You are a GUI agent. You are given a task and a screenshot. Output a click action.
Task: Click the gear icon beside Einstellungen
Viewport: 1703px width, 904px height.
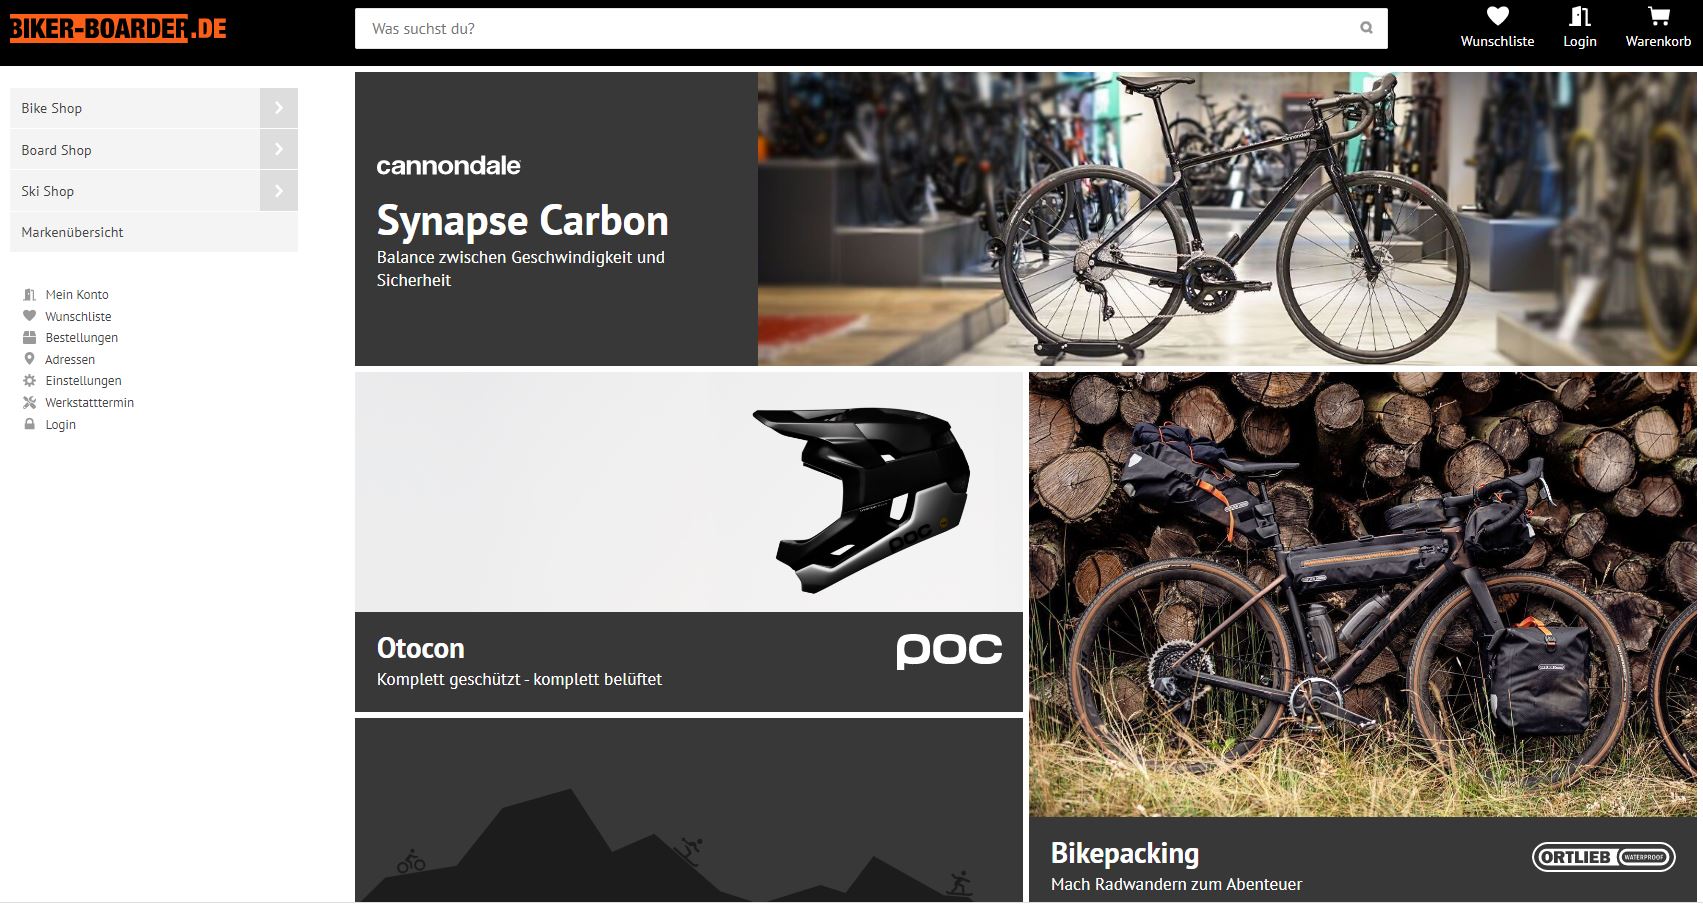tap(29, 381)
